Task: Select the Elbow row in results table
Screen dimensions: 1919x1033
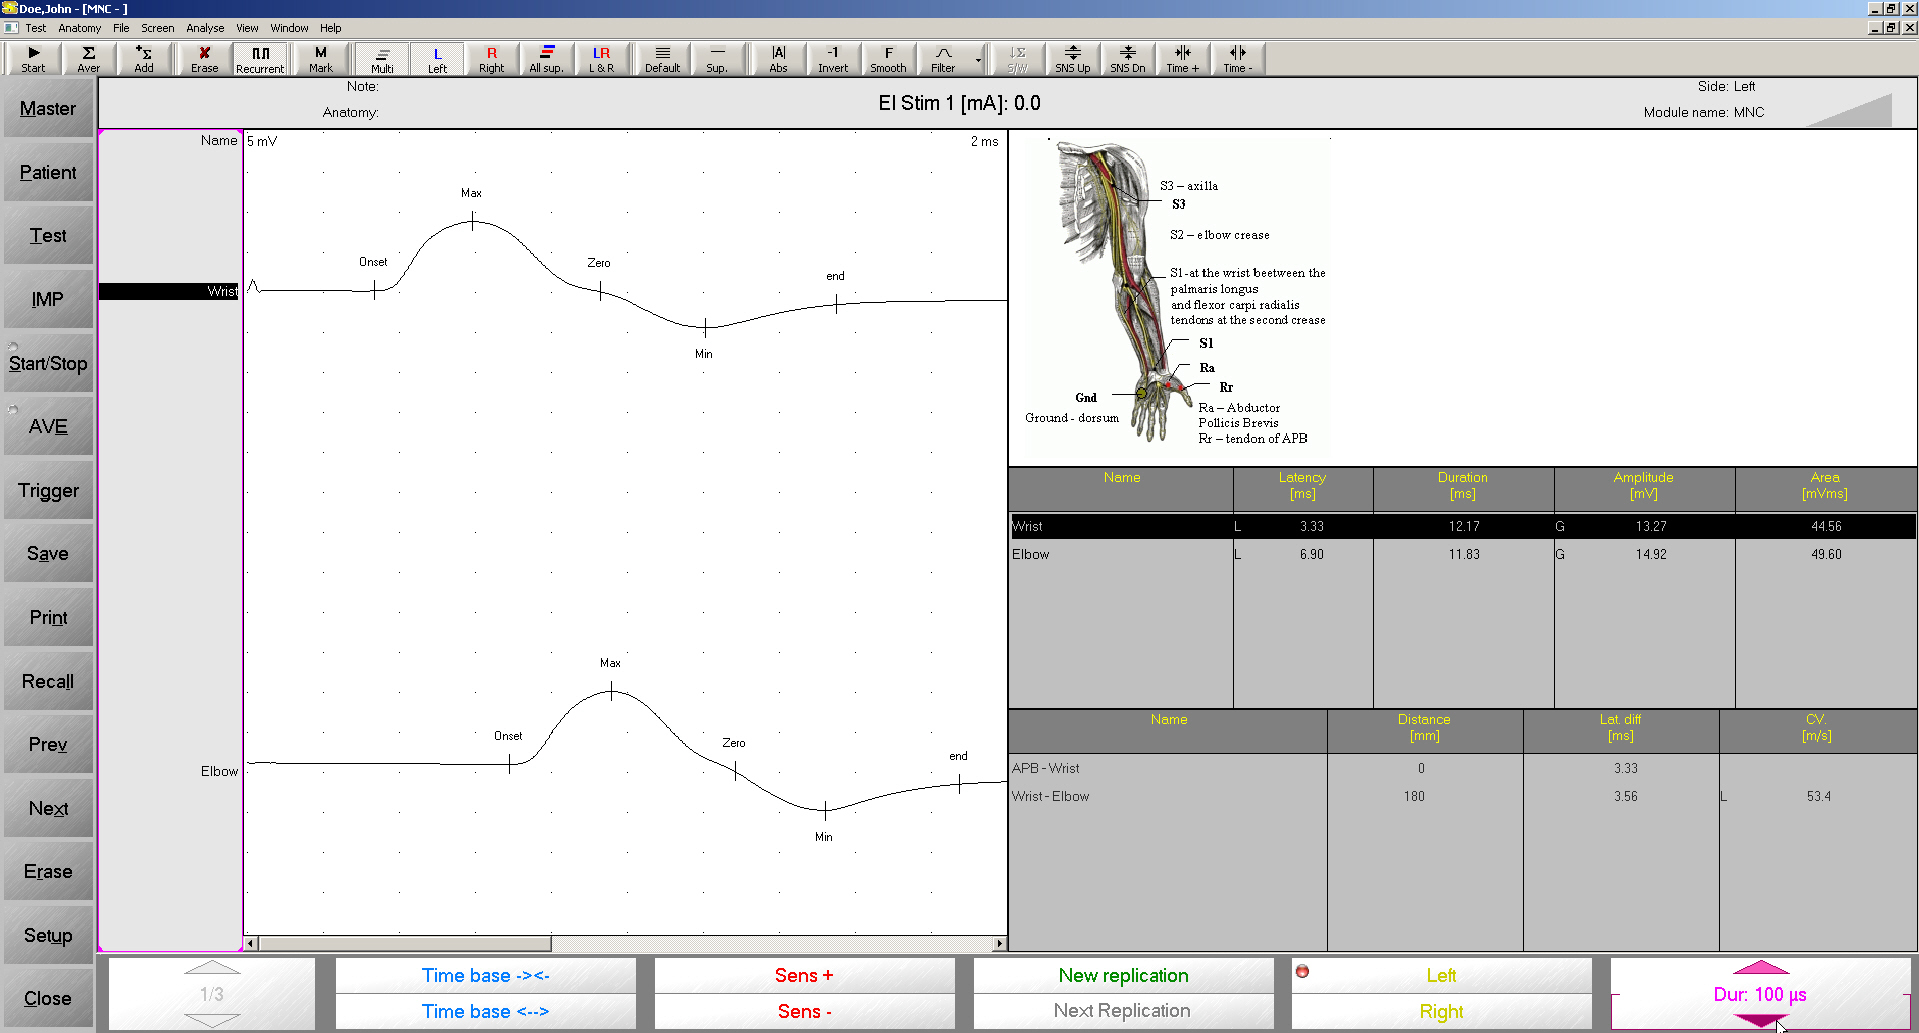Action: tap(1120, 554)
